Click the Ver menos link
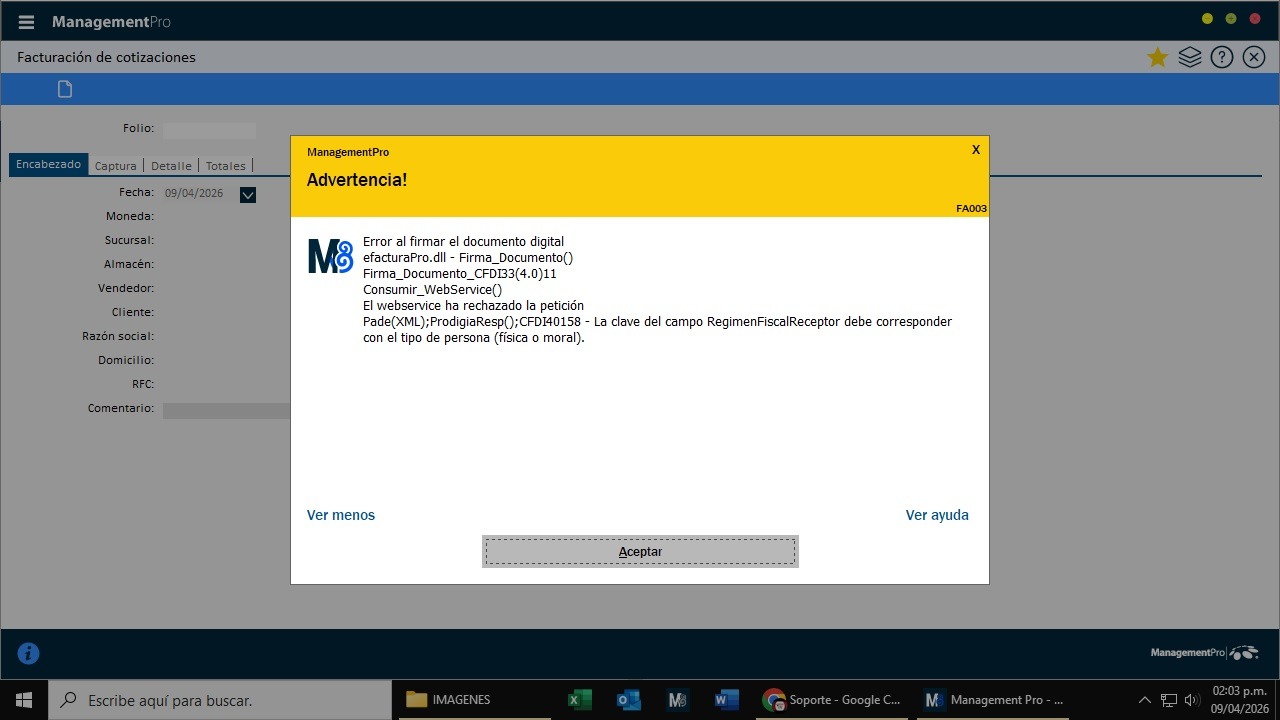Screen dimensions: 1280x720 click(341, 515)
